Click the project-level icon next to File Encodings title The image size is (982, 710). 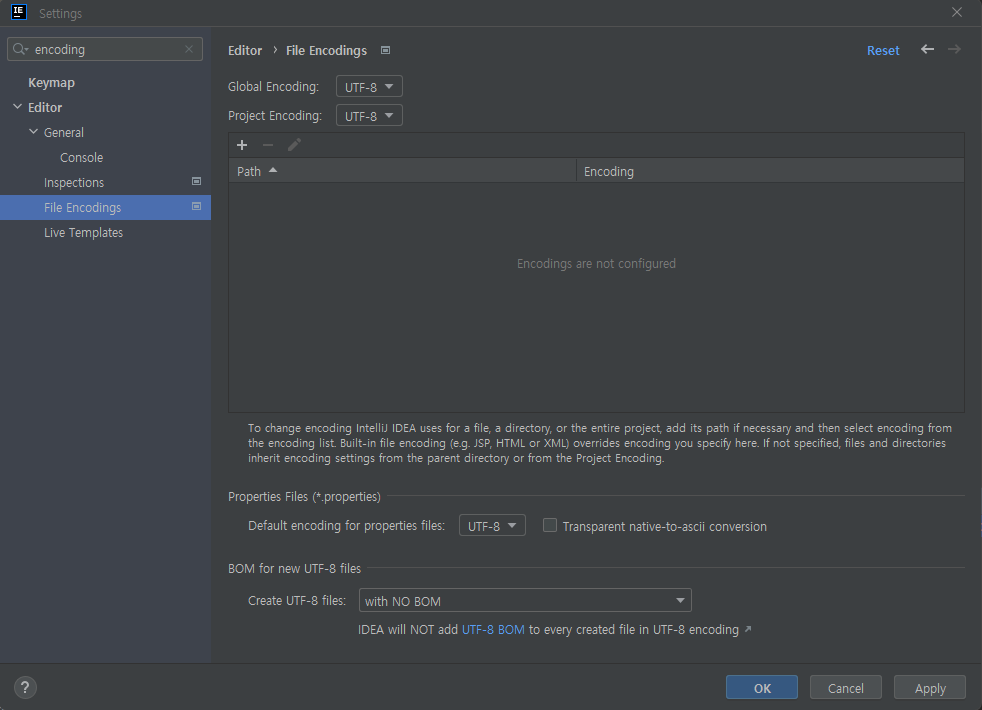point(386,50)
